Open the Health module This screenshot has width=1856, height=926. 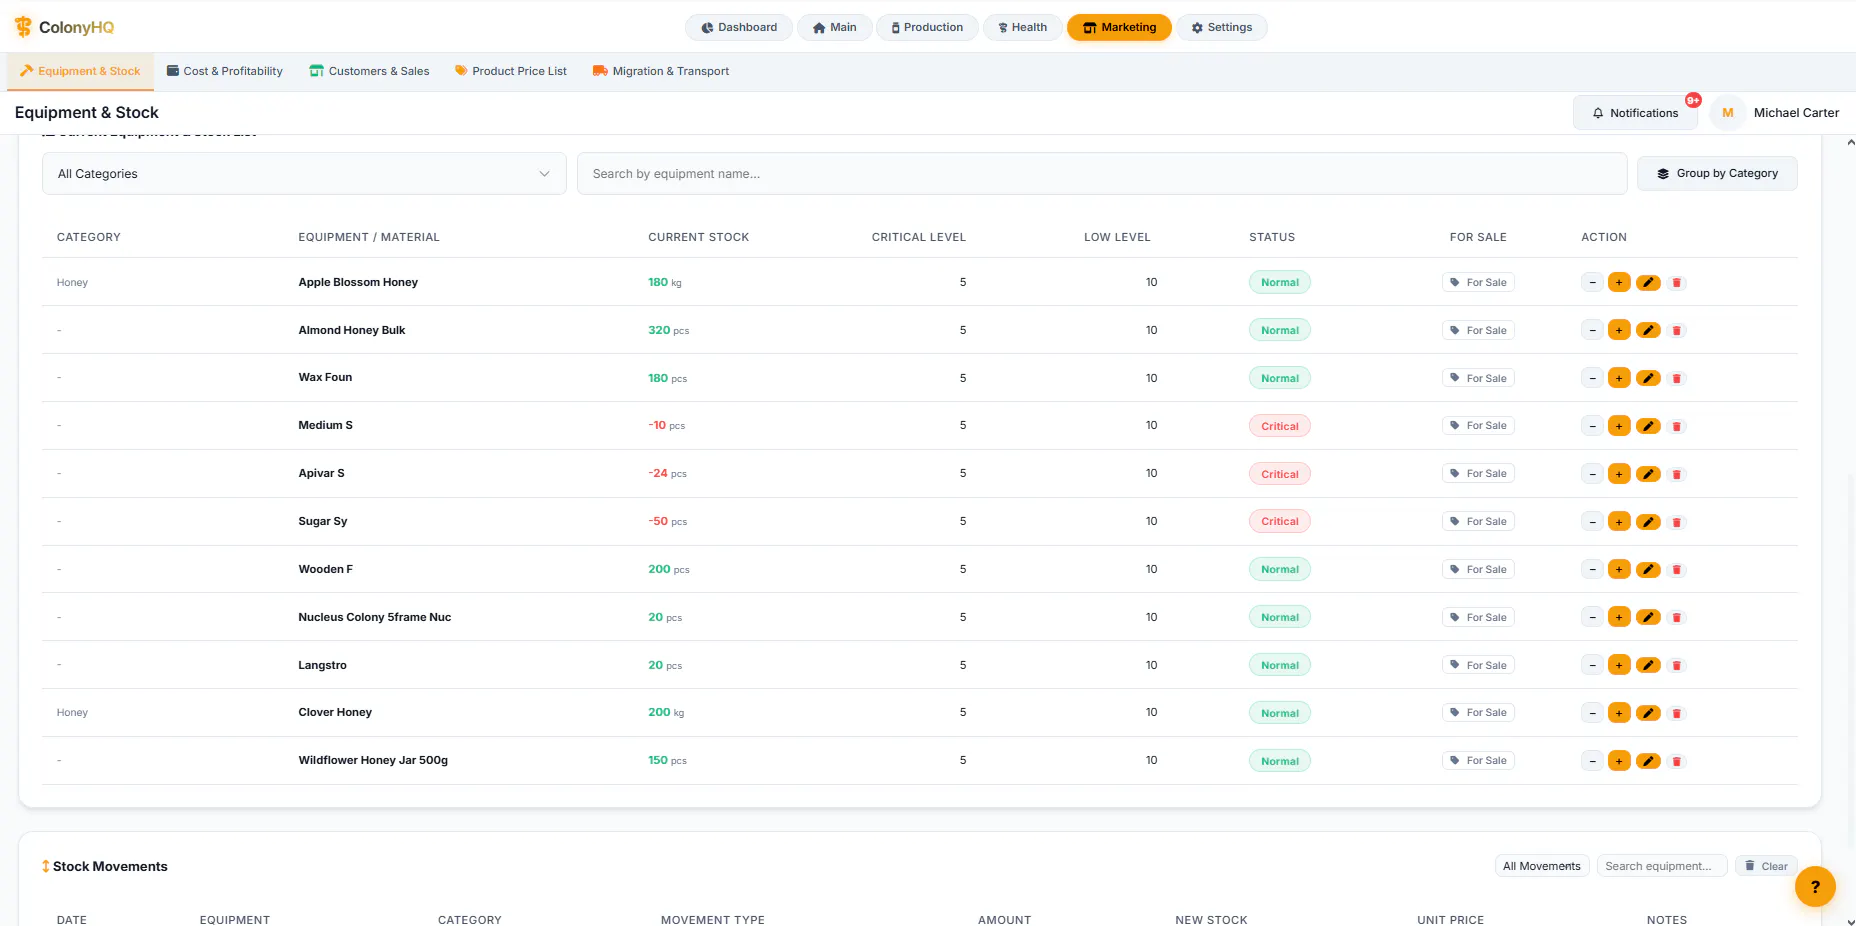point(1022,27)
